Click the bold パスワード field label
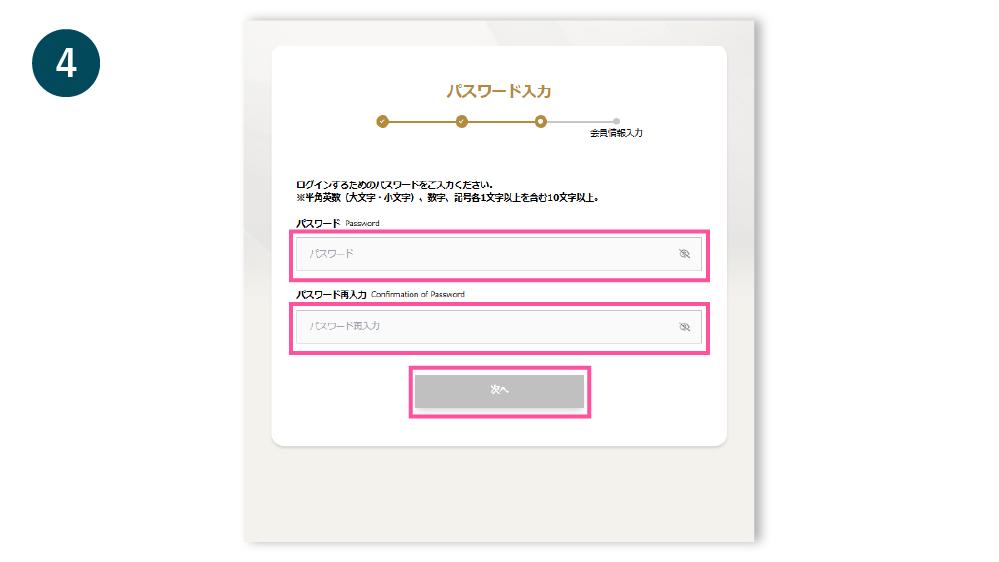999x562 pixels. click(318, 224)
